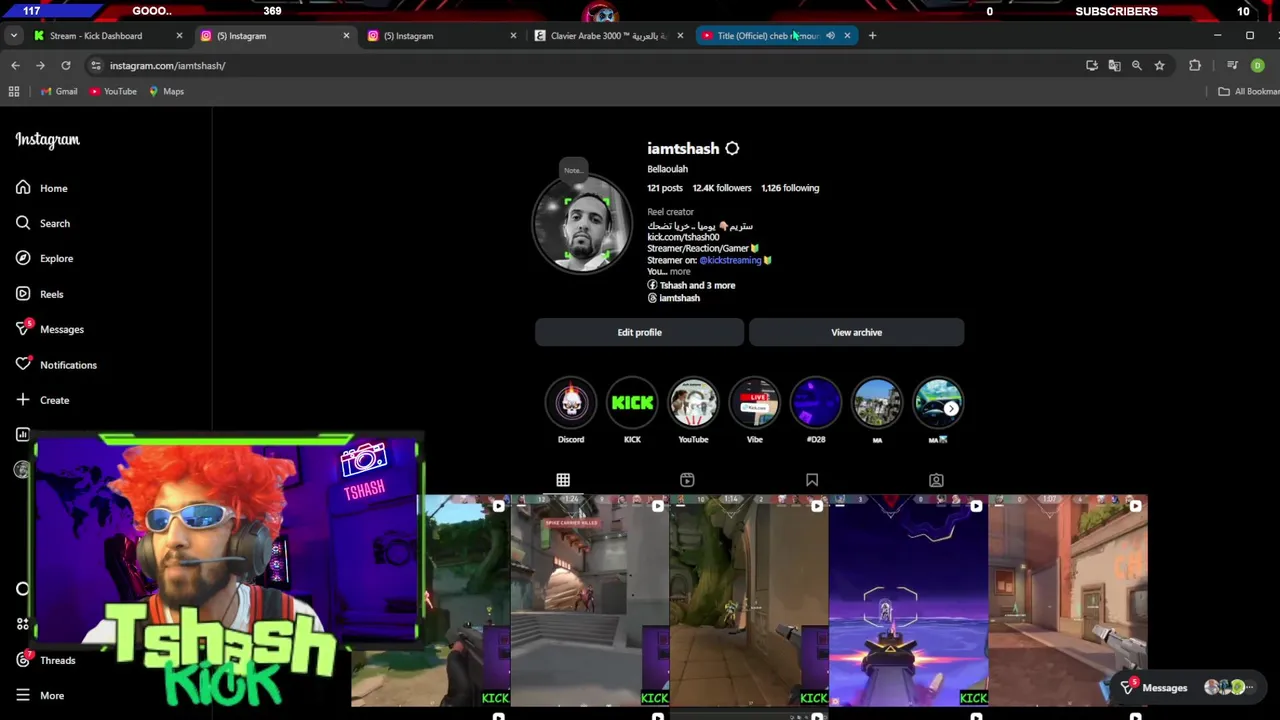Image resolution: width=1280 pixels, height=720 pixels.
Task: Open the Note bubble above avatar
Action: (572, 169)
